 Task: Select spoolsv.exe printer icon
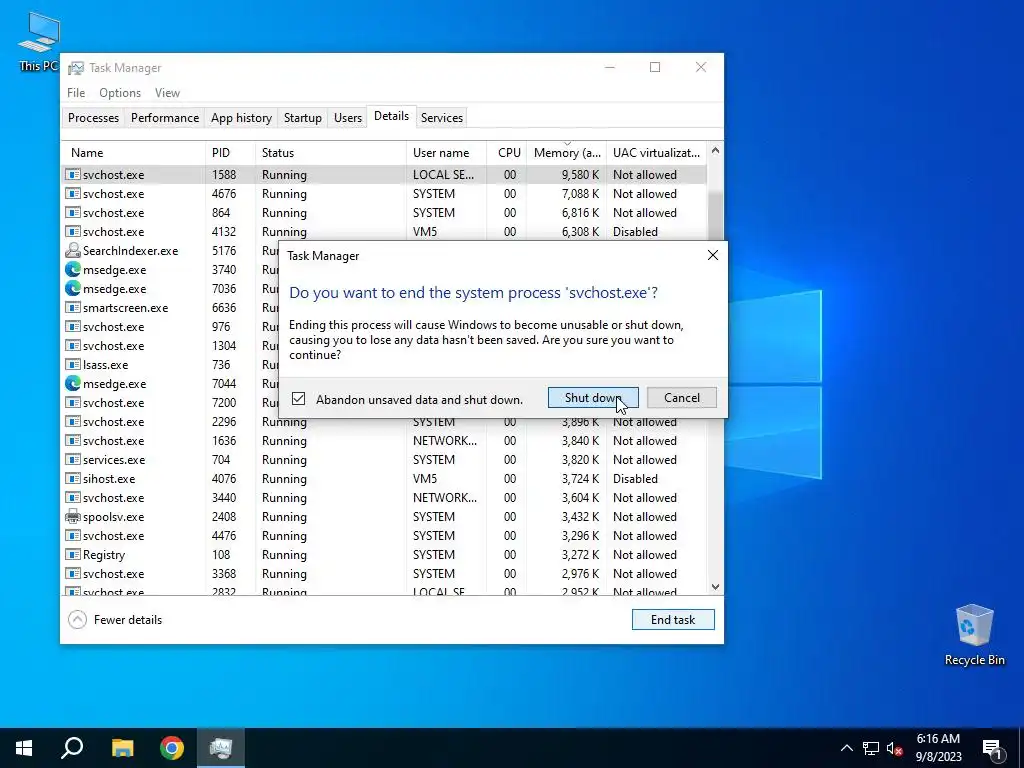coord(72,517)
